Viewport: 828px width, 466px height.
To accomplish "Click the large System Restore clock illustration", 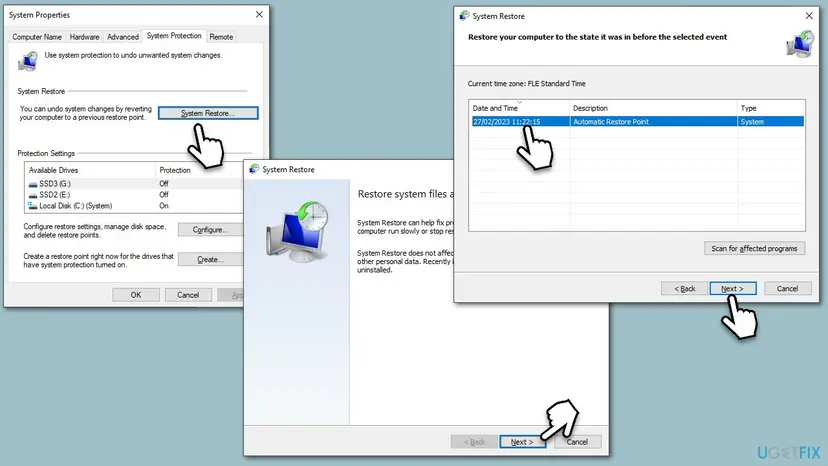I will [x=297, y=231].
